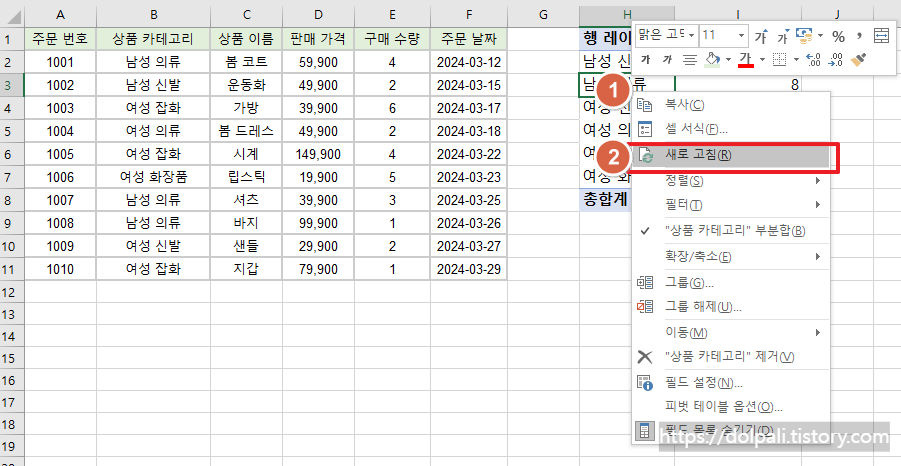Select the cell containing 여성 화장품
This screenshot has height=466, width=901.
(x=153, y=177)
